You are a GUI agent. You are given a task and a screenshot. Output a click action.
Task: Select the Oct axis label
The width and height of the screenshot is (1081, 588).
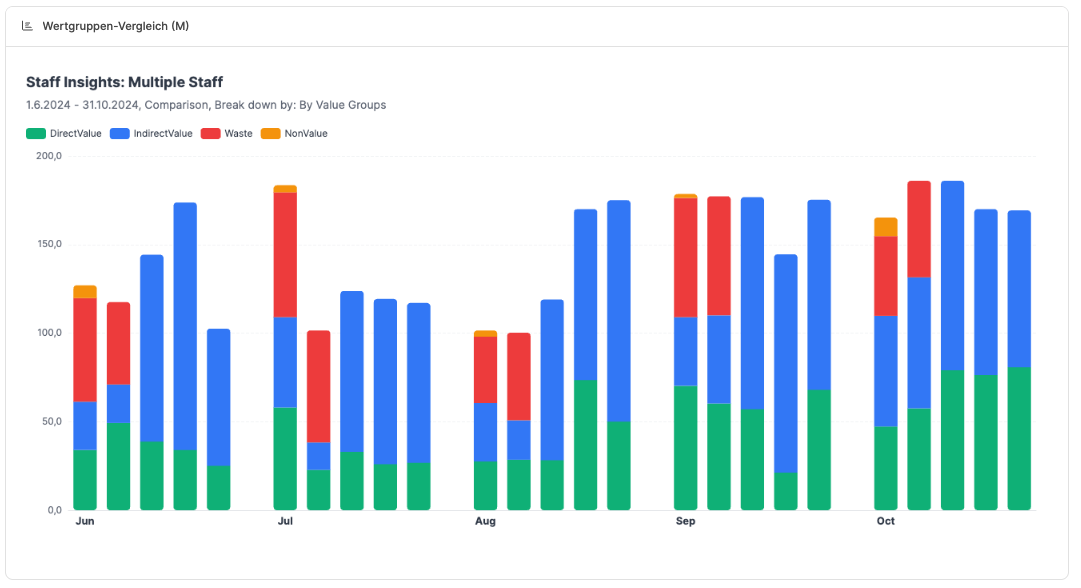click(886, 521)
